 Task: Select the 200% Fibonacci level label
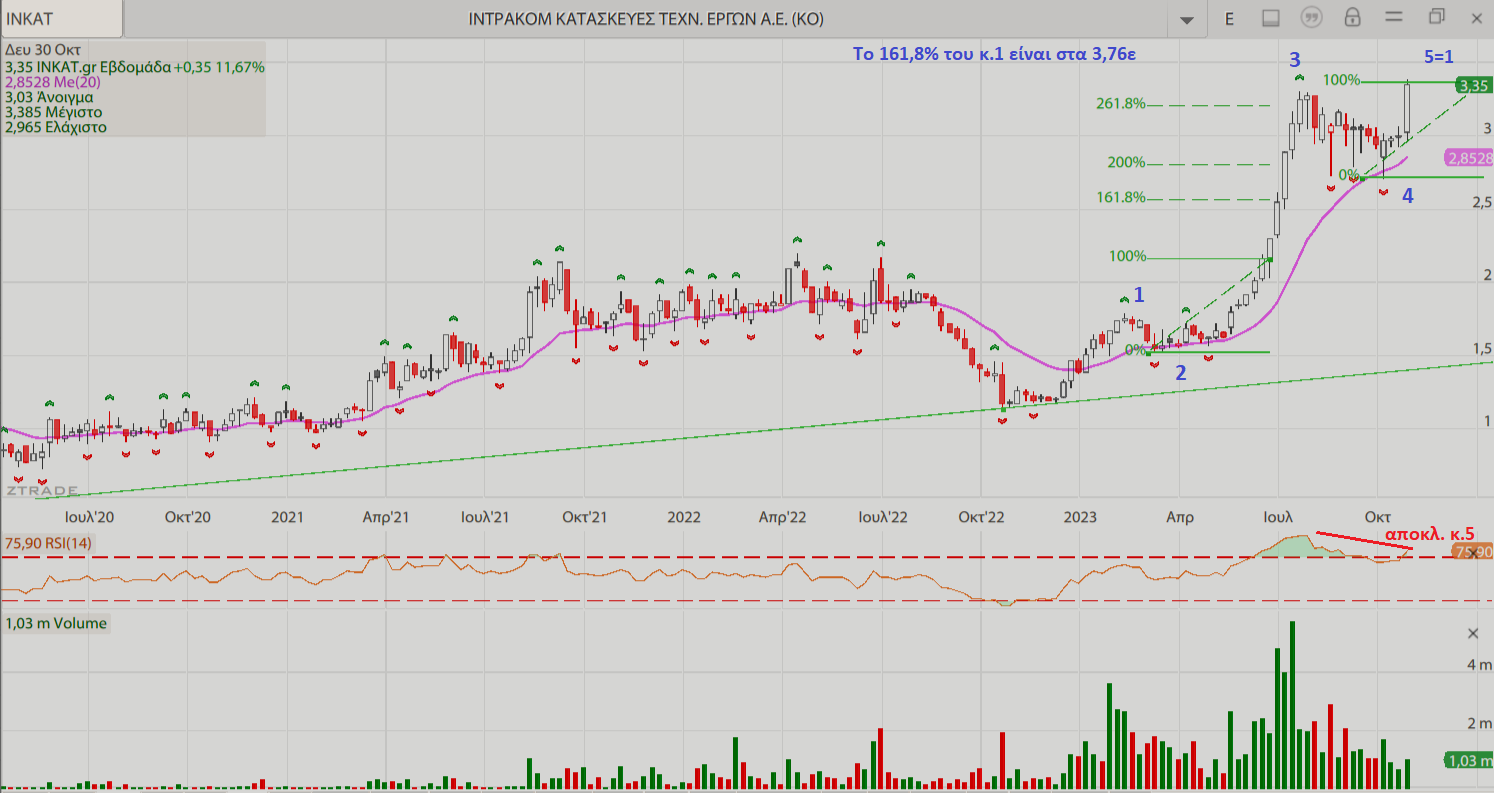point(1126,163)
